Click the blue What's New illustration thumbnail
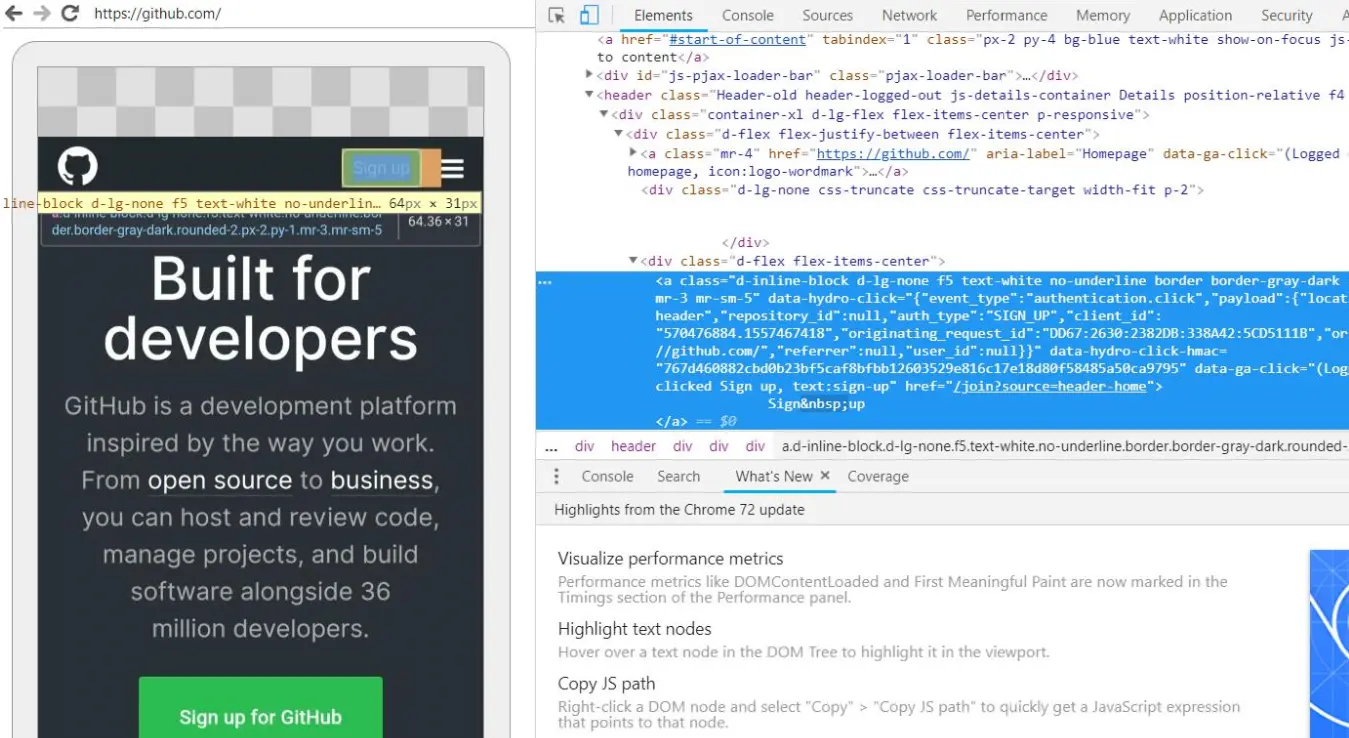Image resolution: width=1349 pixels, height=738 pixels. click(1329, 643)
